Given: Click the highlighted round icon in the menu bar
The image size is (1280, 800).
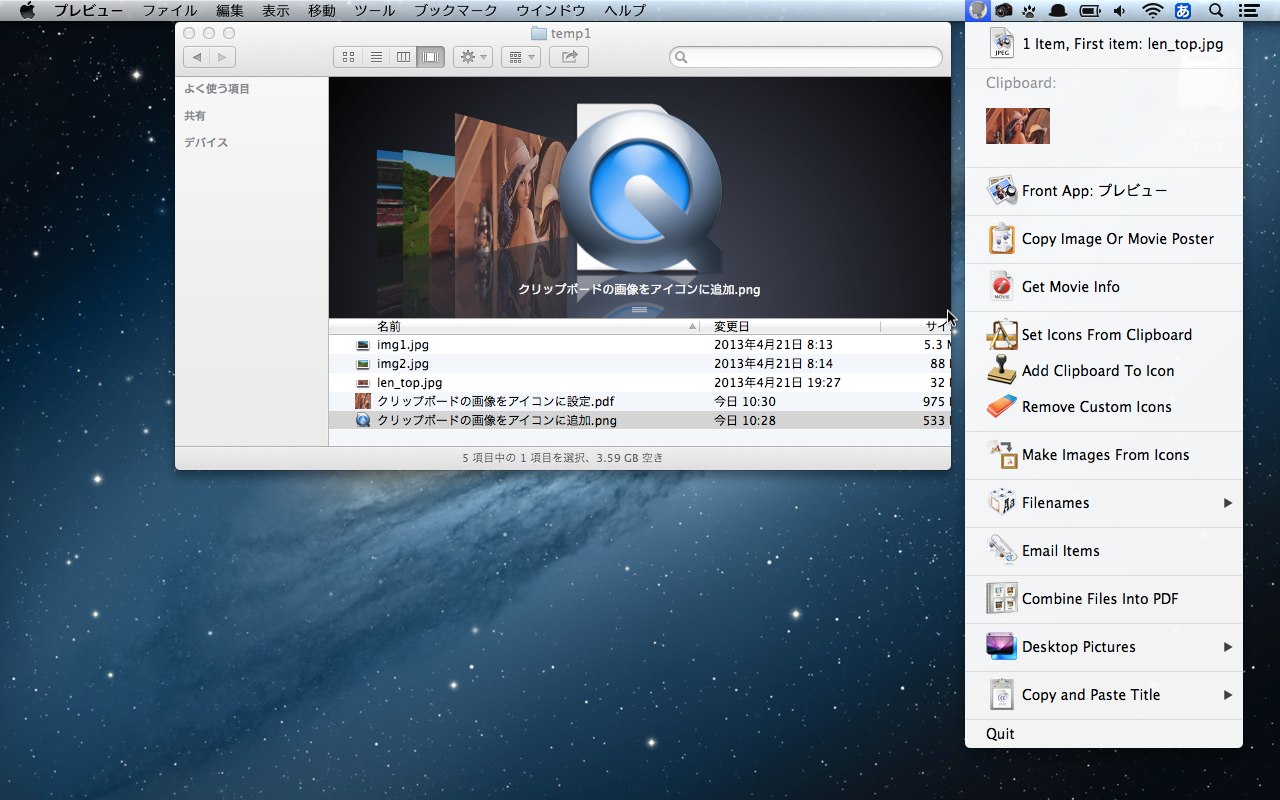Looking at the screenshot, I should (978, 11).
